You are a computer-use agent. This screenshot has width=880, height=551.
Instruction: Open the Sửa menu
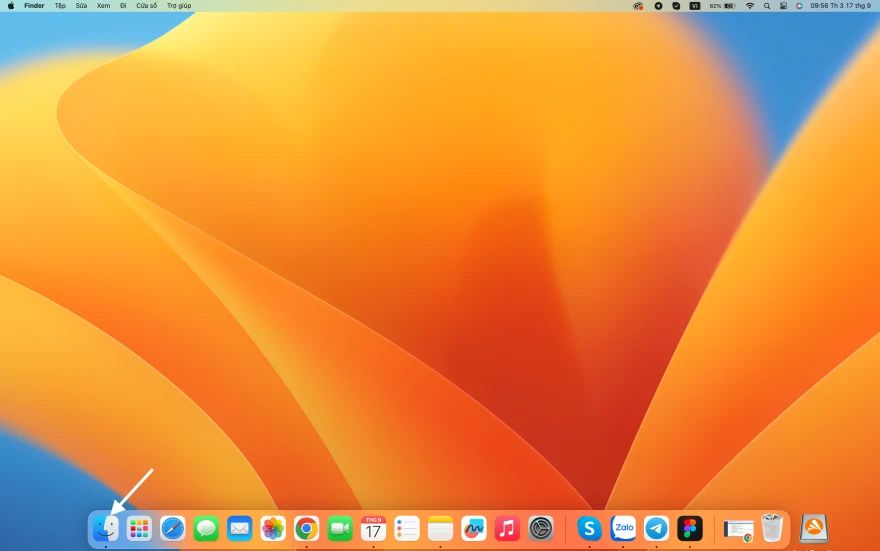click(81, 6)
